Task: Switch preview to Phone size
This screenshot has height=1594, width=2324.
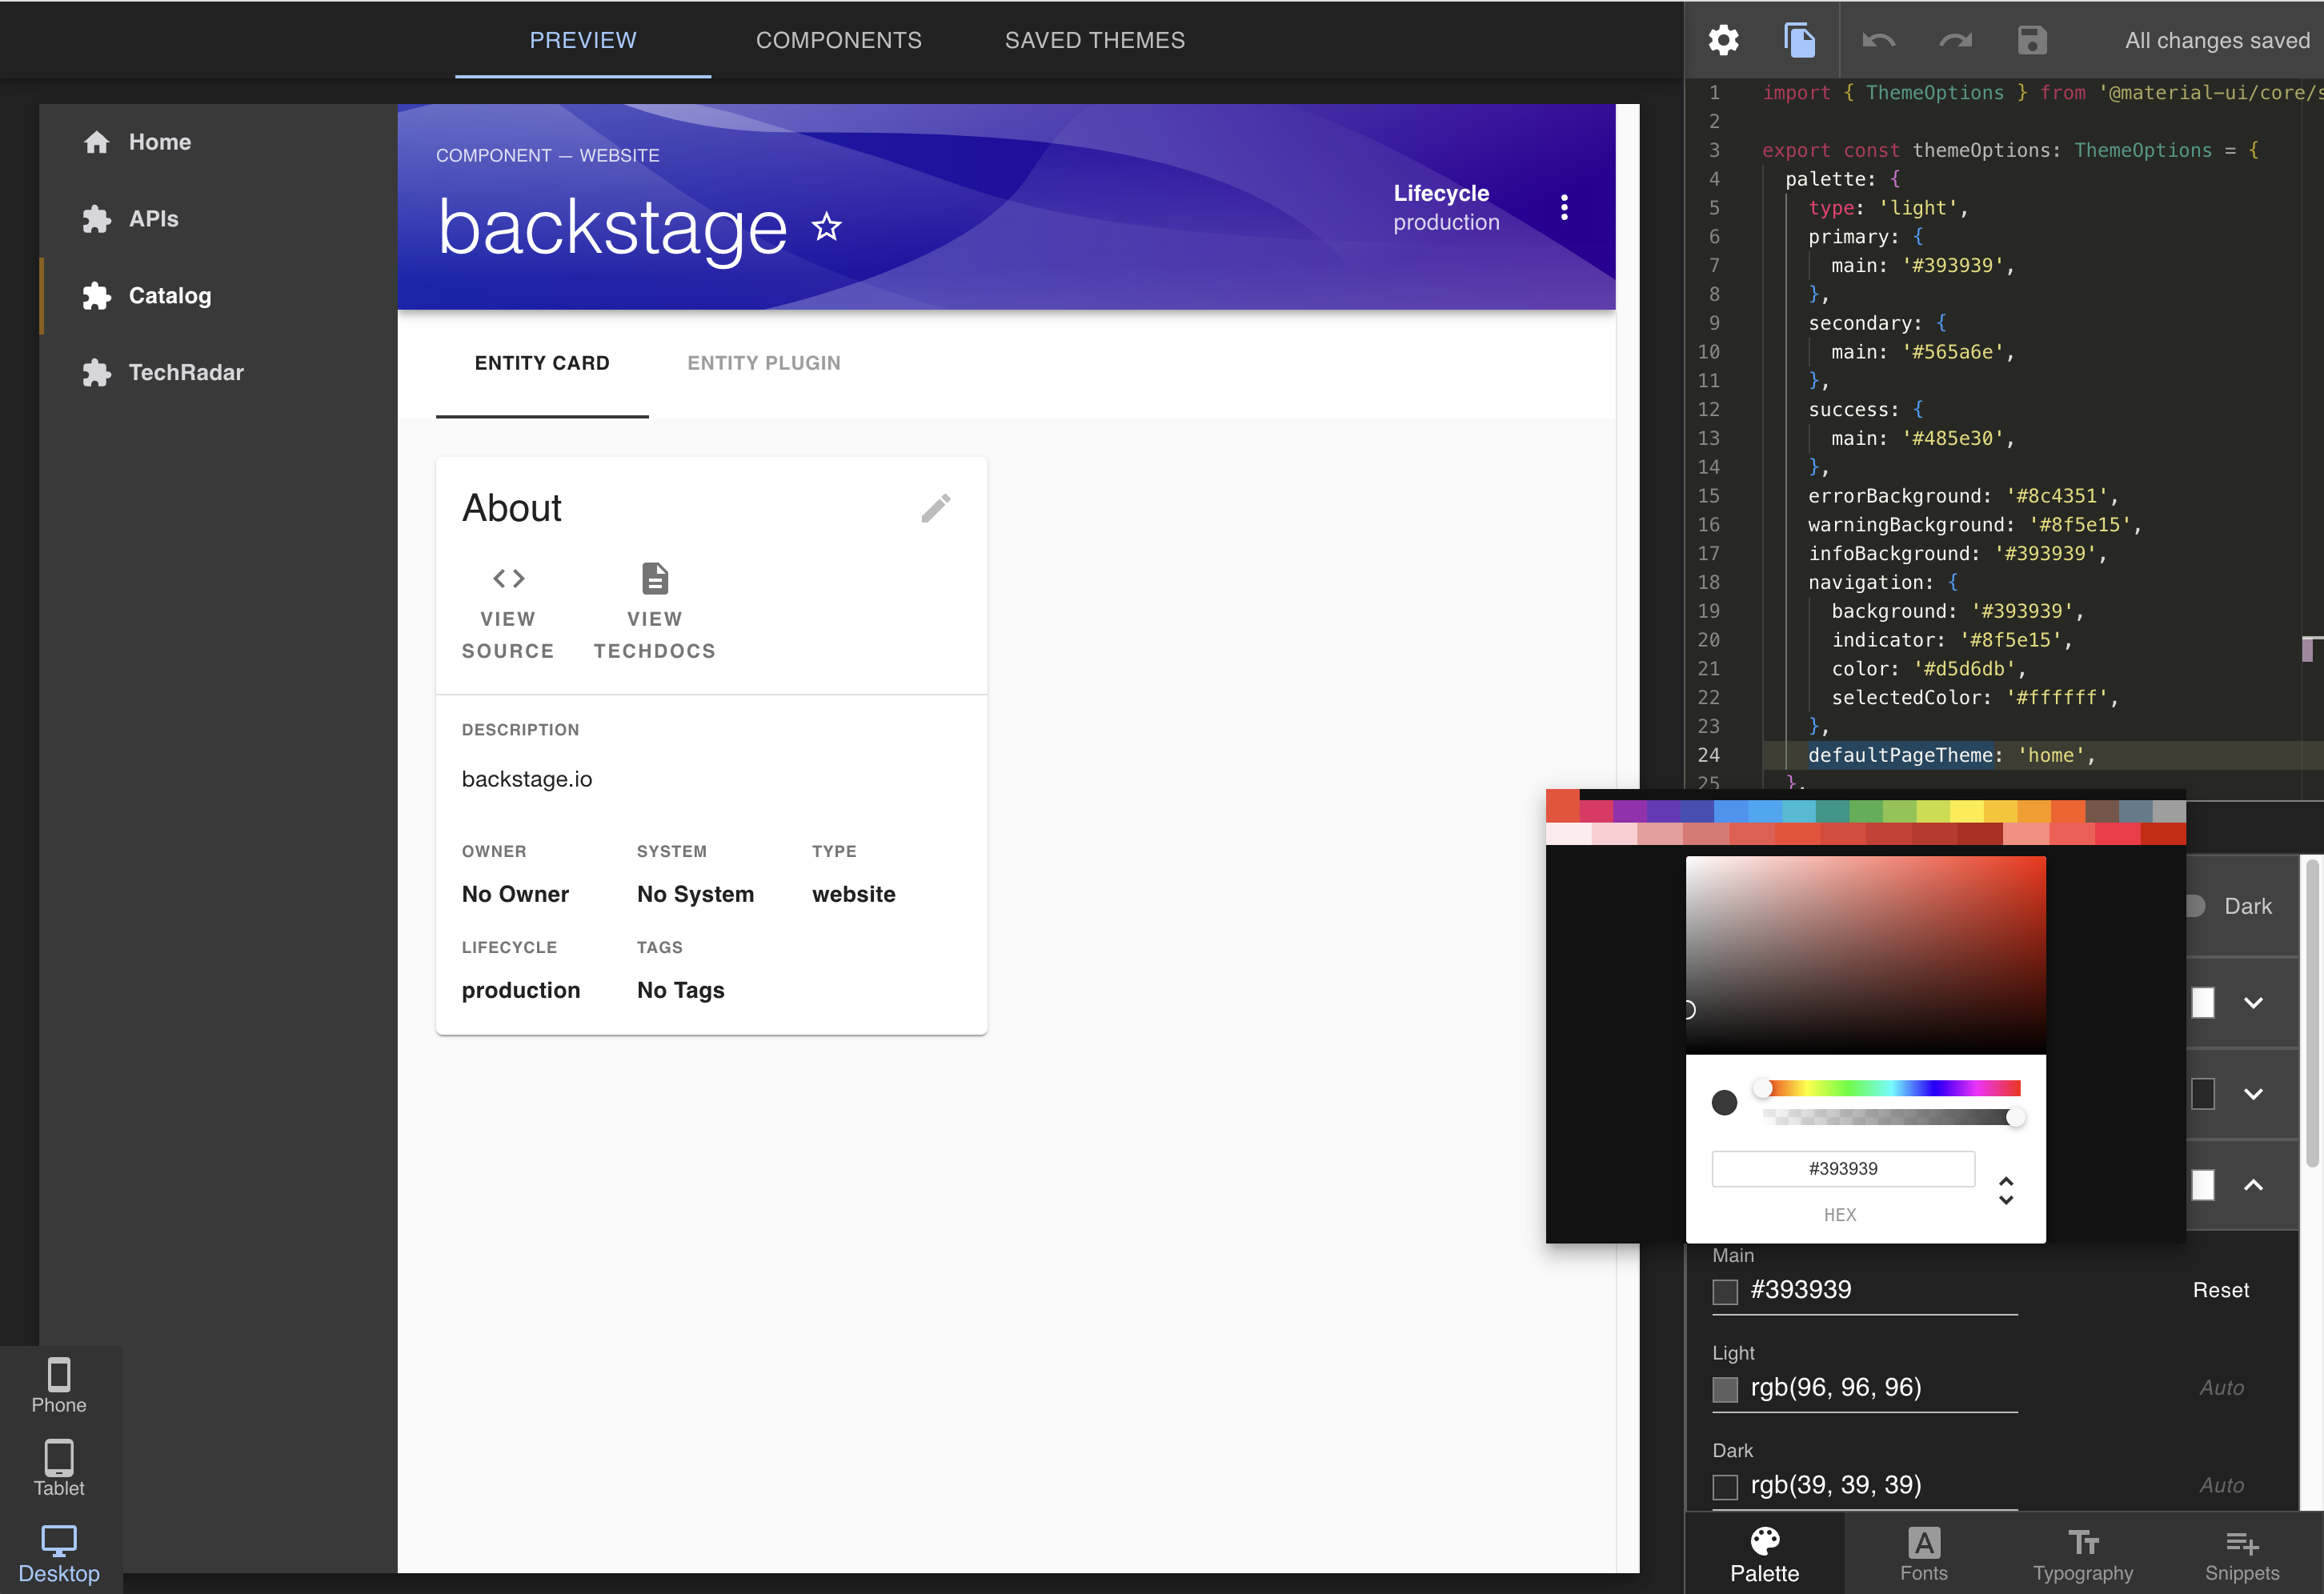Action: point(59,1386)
